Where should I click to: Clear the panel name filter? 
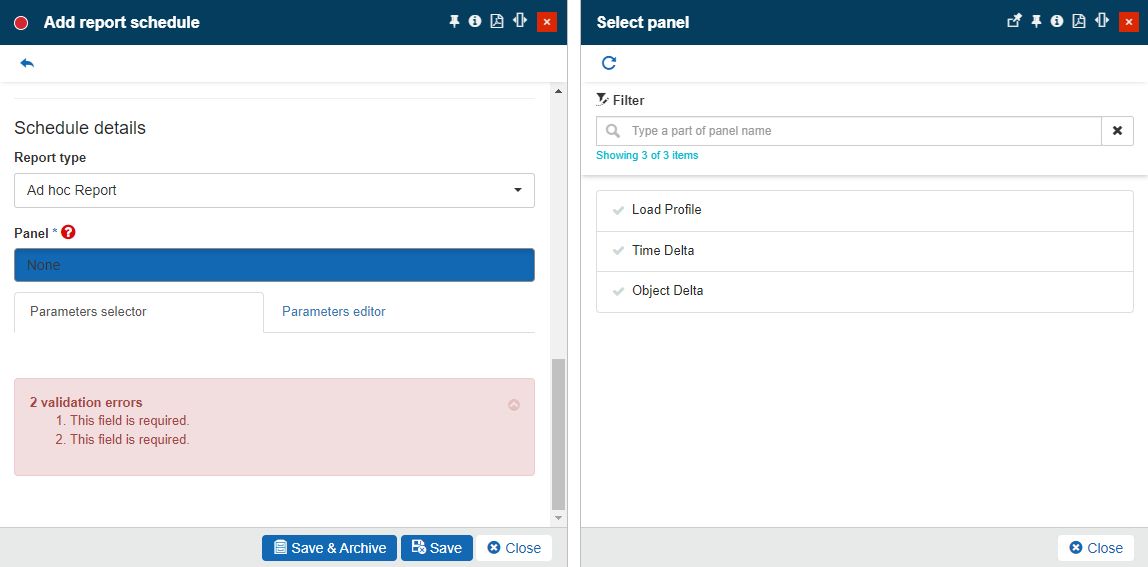1117,131
